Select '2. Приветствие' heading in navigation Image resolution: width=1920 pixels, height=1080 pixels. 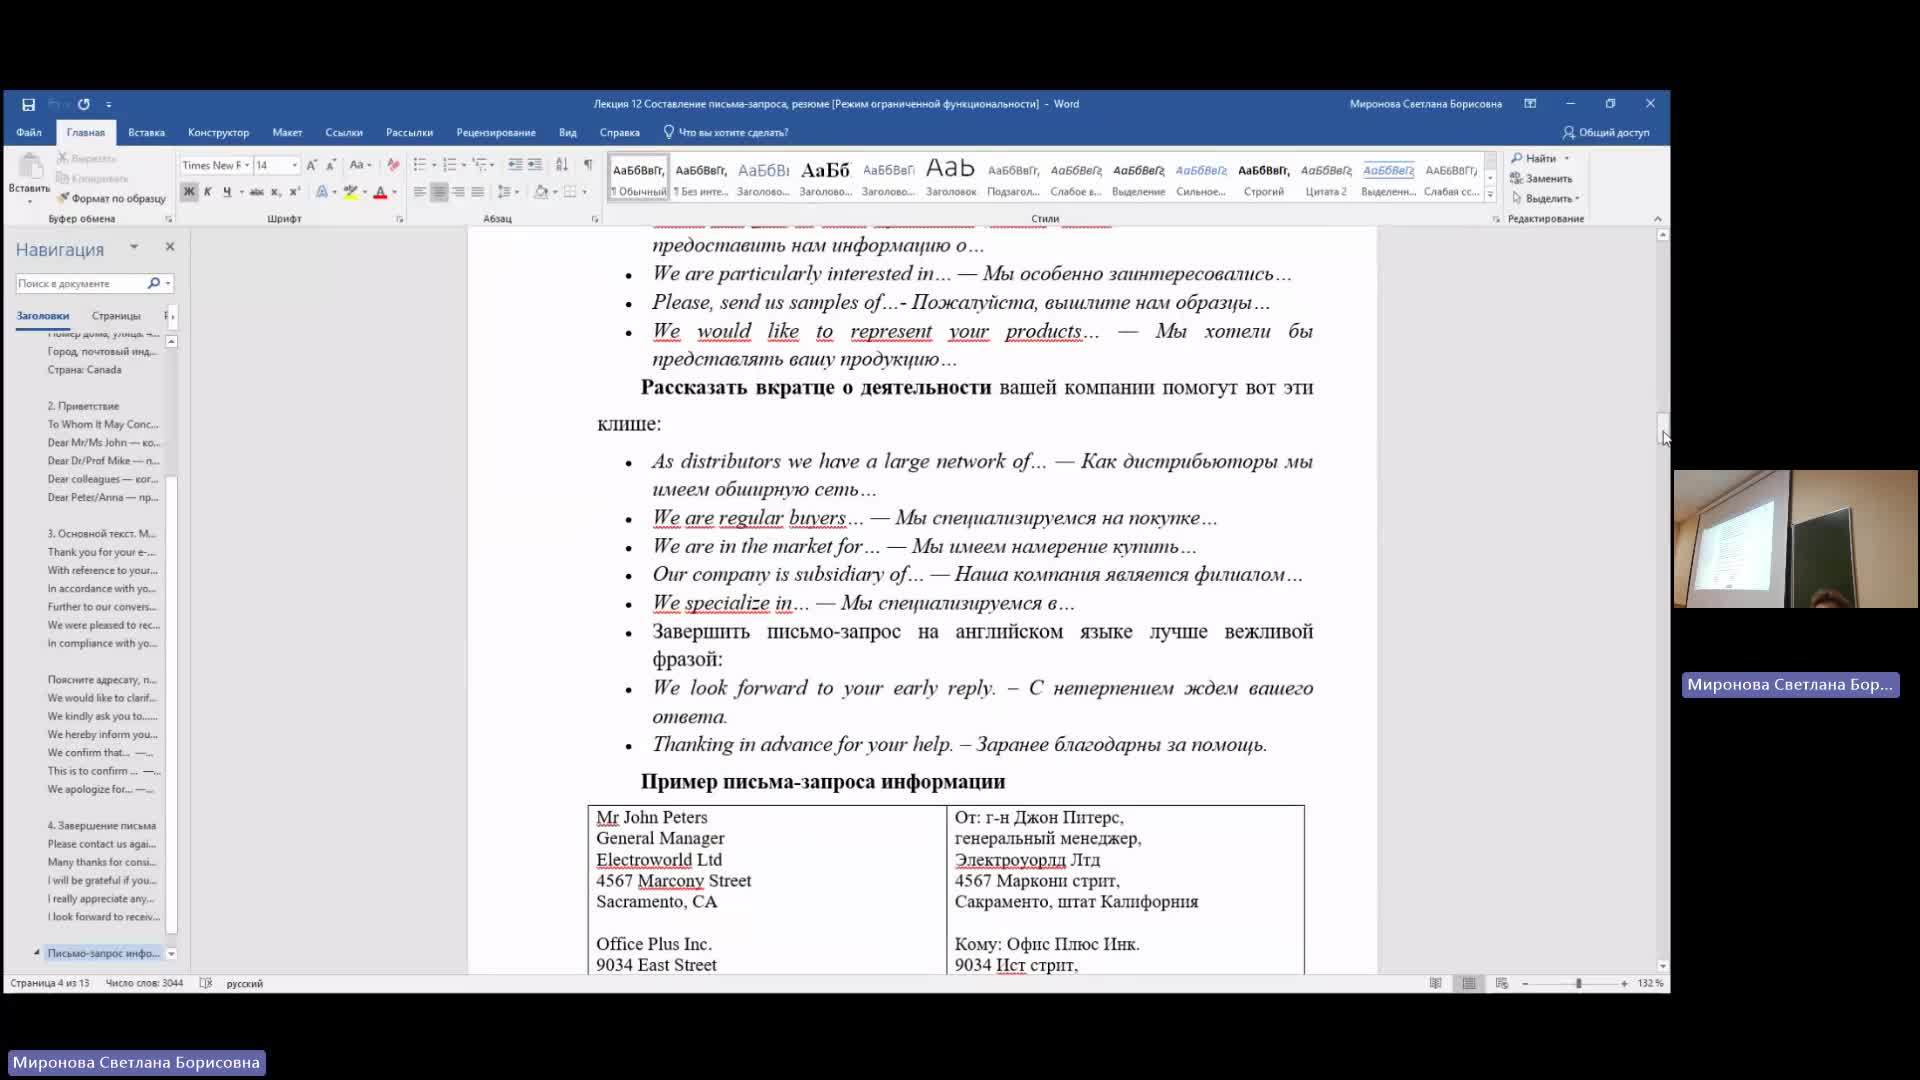pyautogui.click(x=83, y=406)
